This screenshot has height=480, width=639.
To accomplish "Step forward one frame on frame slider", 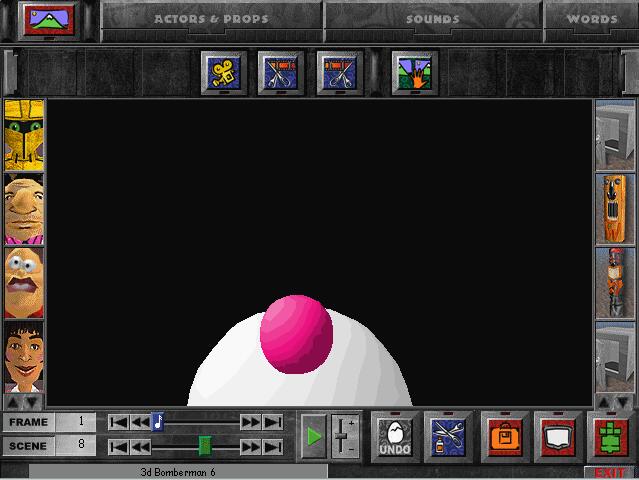I will [250, 423].
